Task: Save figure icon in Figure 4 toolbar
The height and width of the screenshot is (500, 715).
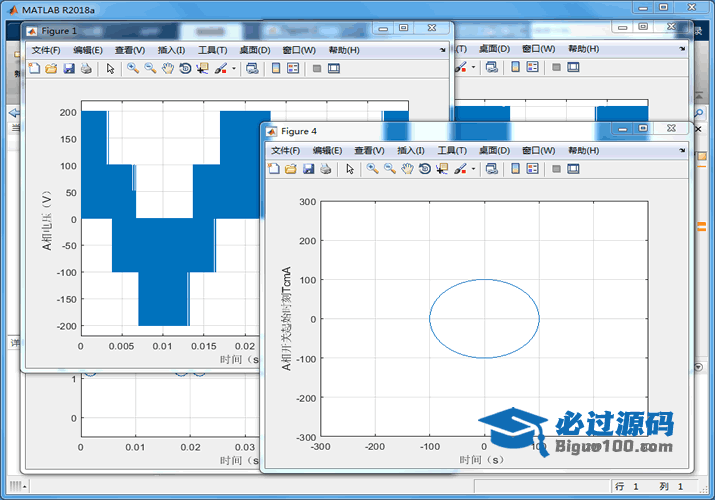Action: pos(308,169)
